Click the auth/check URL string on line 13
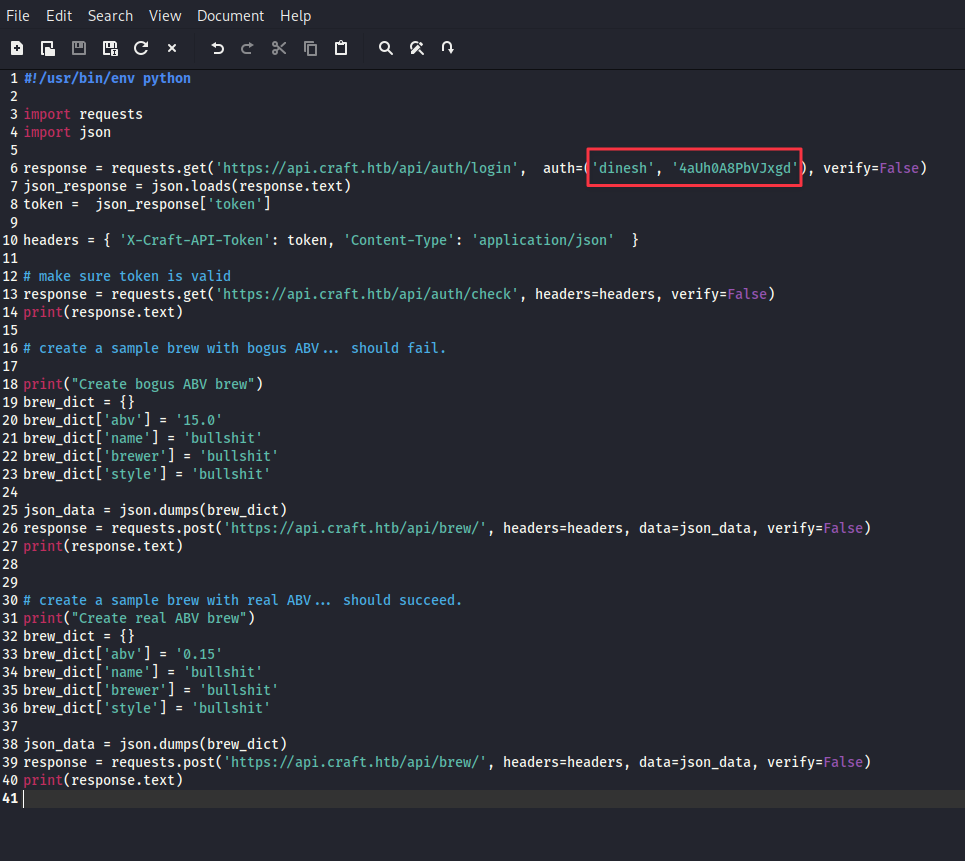The width and height of the screenshot is (965, 861). click(x=367, y=295)
